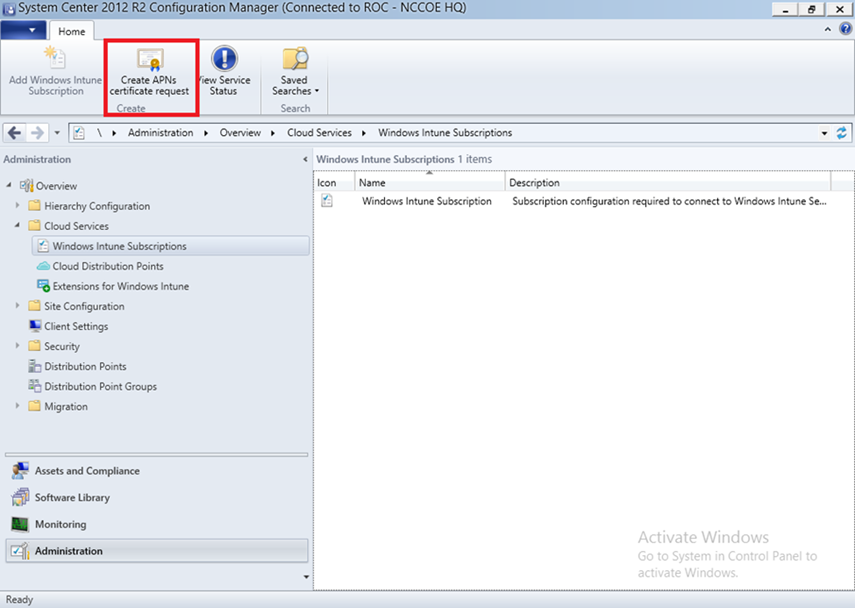
Task: Switch to Assets and Compliance workspace
Action: click(x=156, y=471)
